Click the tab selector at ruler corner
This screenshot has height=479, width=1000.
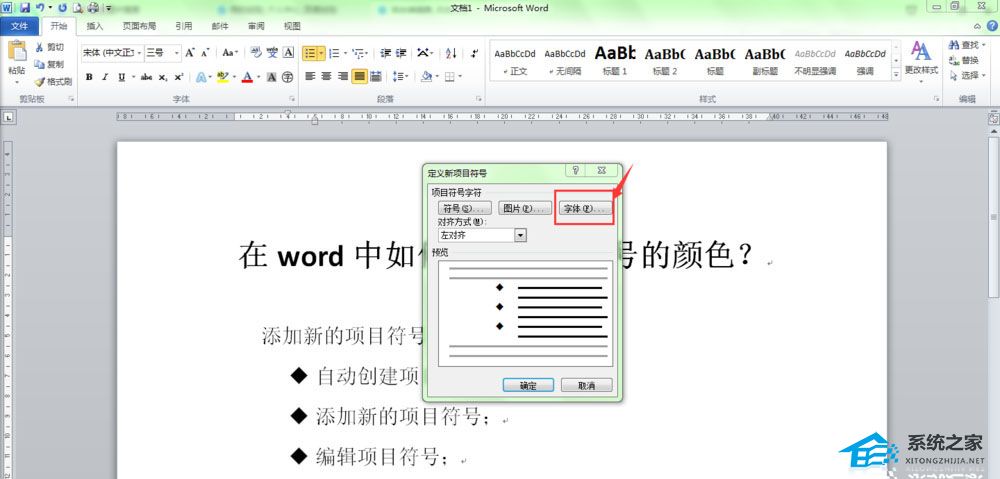point(8,117)
